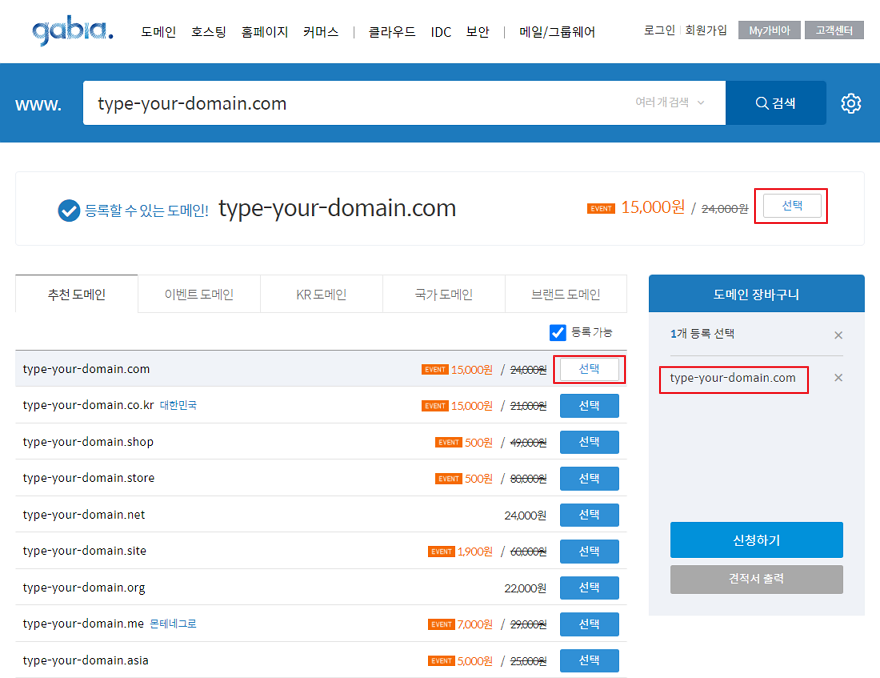Open the 메일/그룹웨어 menu

(x=557, y=32)
